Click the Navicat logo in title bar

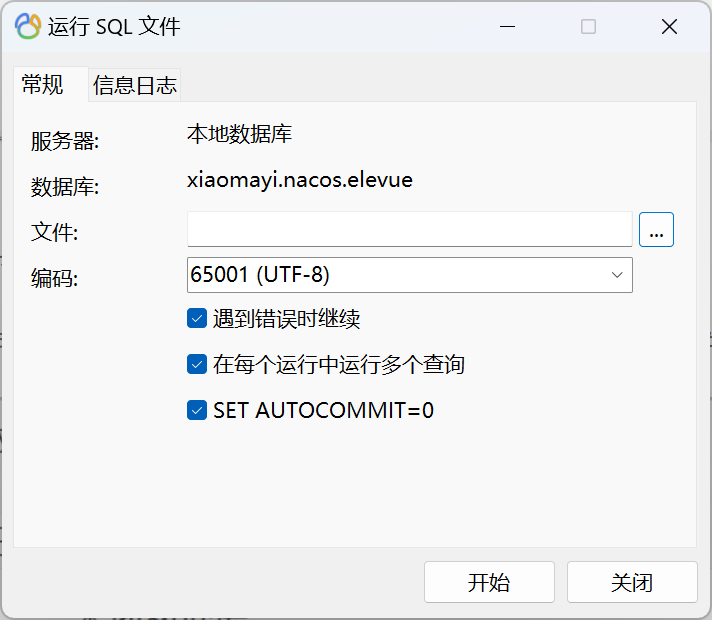(28, 26)
